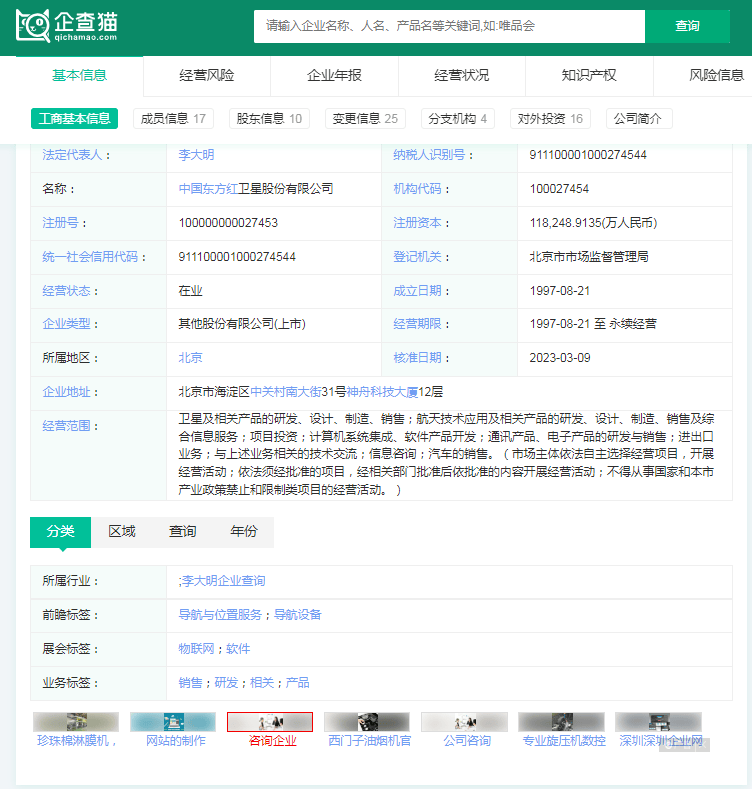Open the 公司咨询 text link
The height and width of the screenshot is (789, 752).
click(467, 741)
